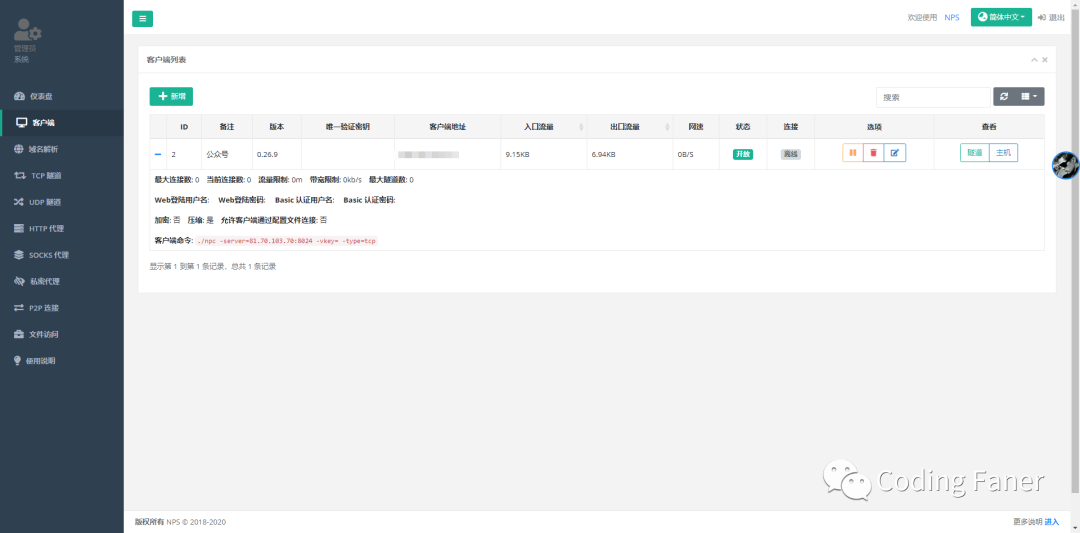1080x533 pixels.
Task: Select 客户端 in the sidebar
Action: click(62, 123)
